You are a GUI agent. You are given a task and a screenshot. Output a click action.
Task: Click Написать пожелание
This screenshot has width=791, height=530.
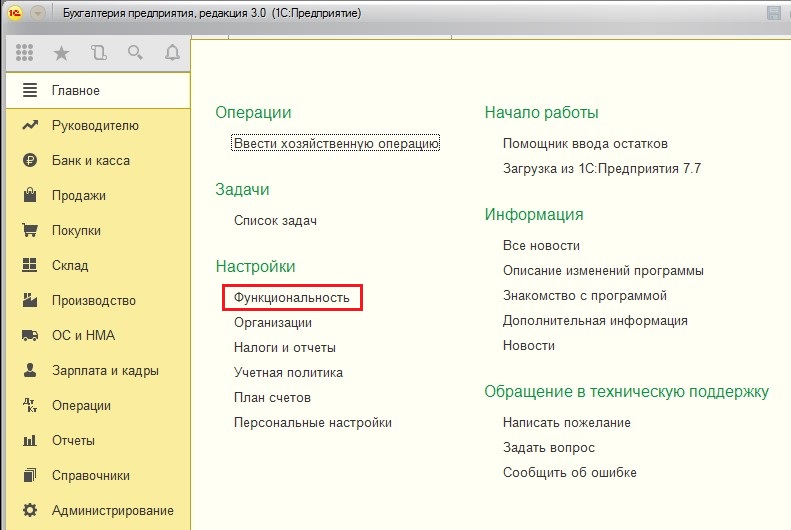567,423
